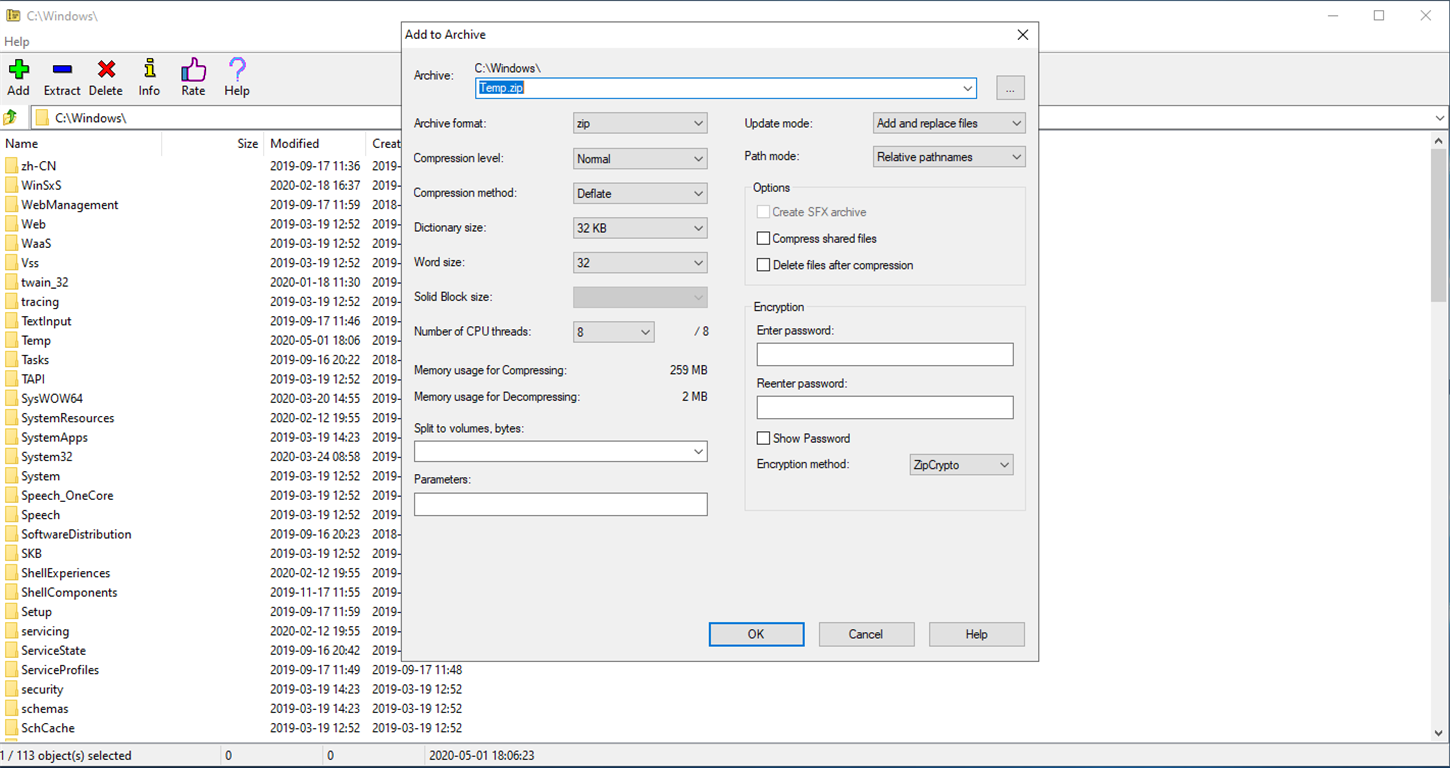This screenshot has width=1450, height=768.
Task: Sort files by the Modified column header
Action: tap(293, 143)
